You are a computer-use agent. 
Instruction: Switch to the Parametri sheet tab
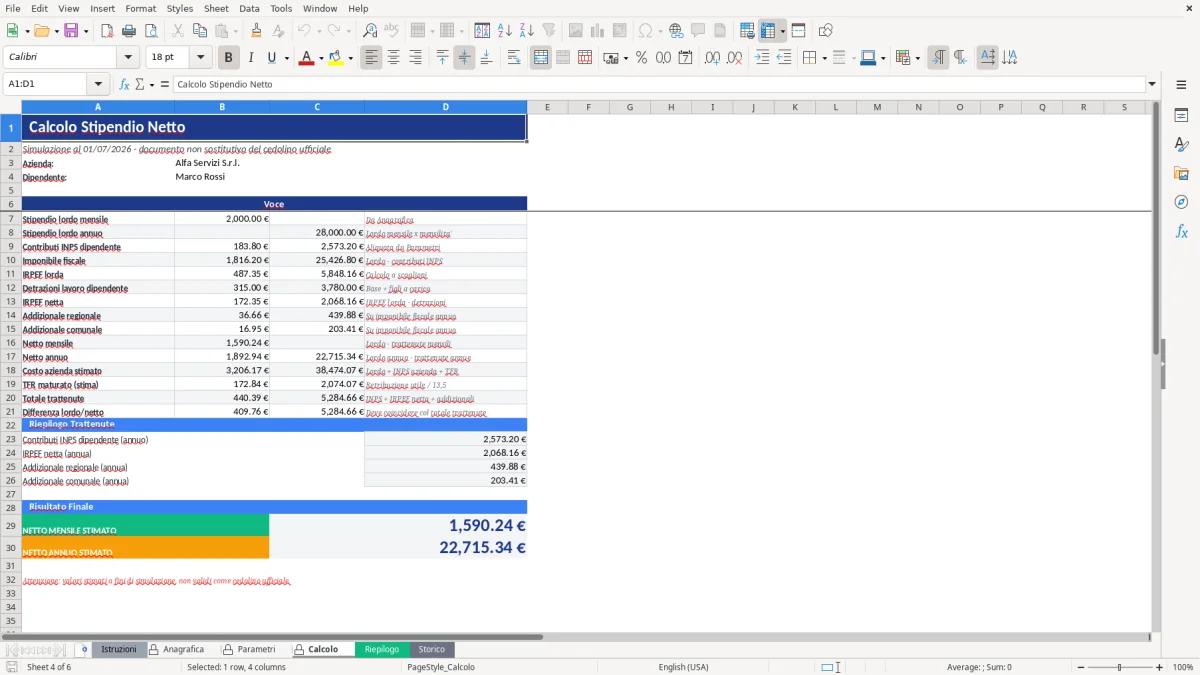point(256,649)
